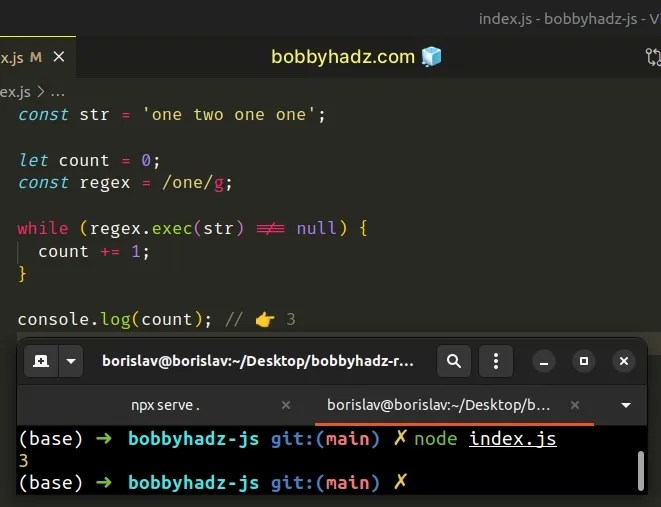Open the compare changes icon in editor toolbar

(x=653, y=57)
